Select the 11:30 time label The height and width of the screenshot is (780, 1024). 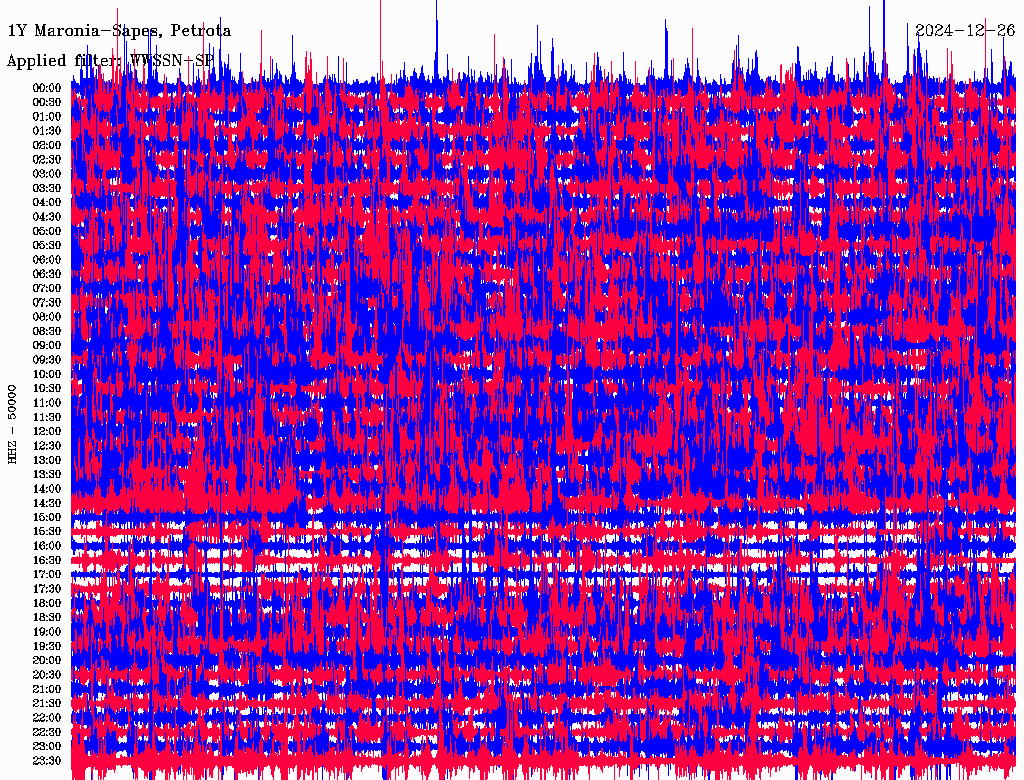[x=47, y=417]
